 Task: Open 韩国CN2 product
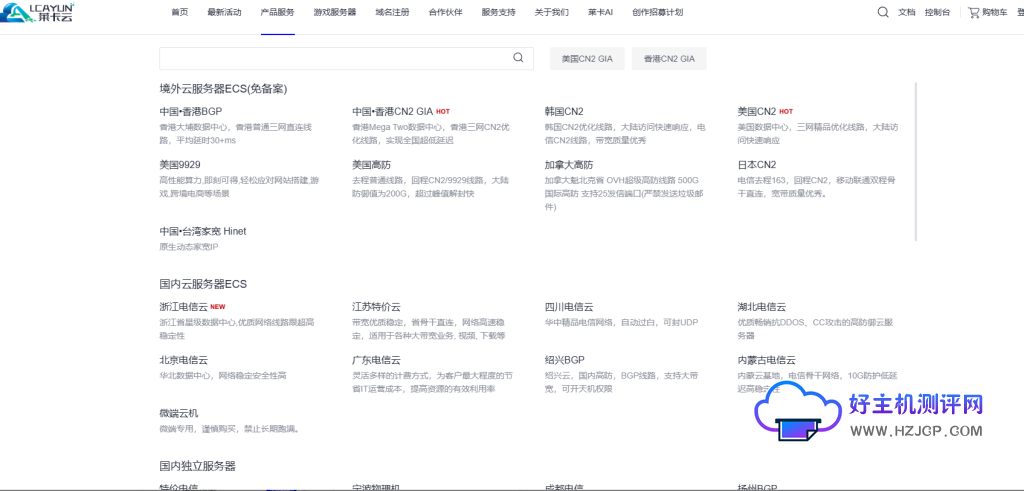point(564,111)
